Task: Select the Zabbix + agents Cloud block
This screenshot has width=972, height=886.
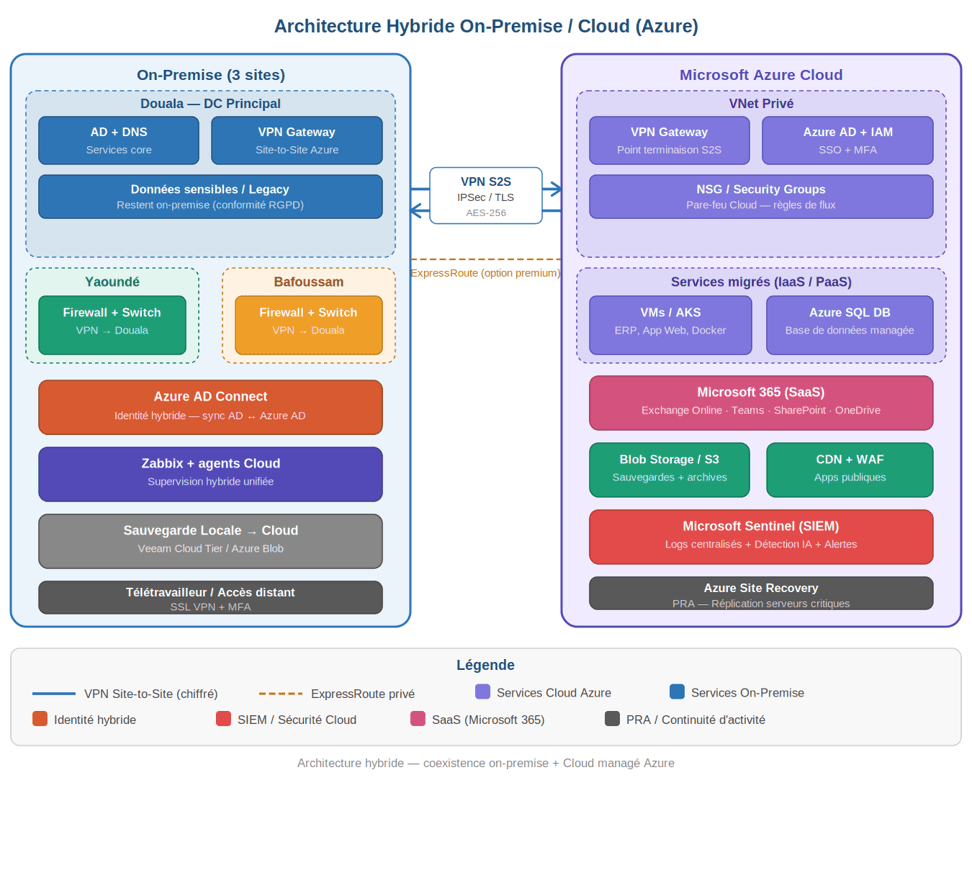Action: [x=210, y=474]
